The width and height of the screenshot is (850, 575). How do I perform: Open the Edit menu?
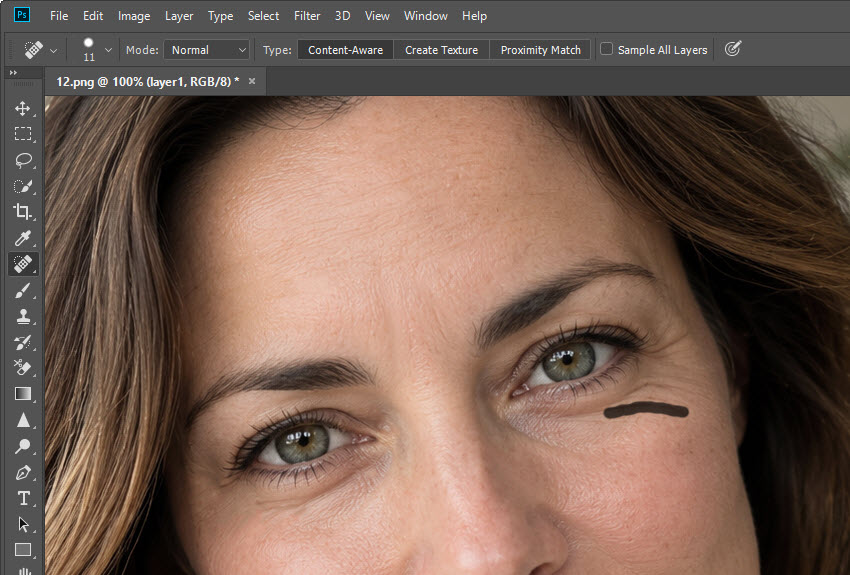(x=93, y=16)
